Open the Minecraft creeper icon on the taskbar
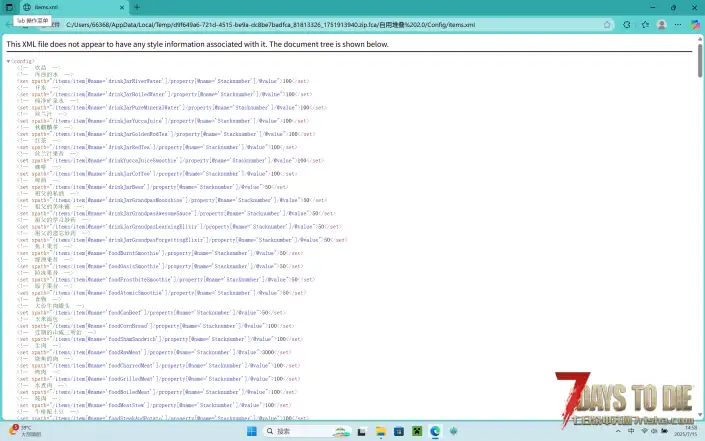 coord(417,432)
